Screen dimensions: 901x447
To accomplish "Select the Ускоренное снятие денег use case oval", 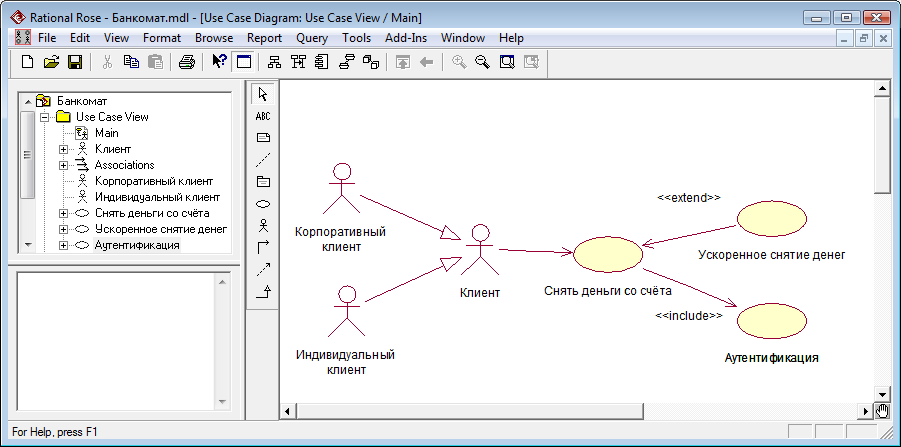I will tap(772, 218).
